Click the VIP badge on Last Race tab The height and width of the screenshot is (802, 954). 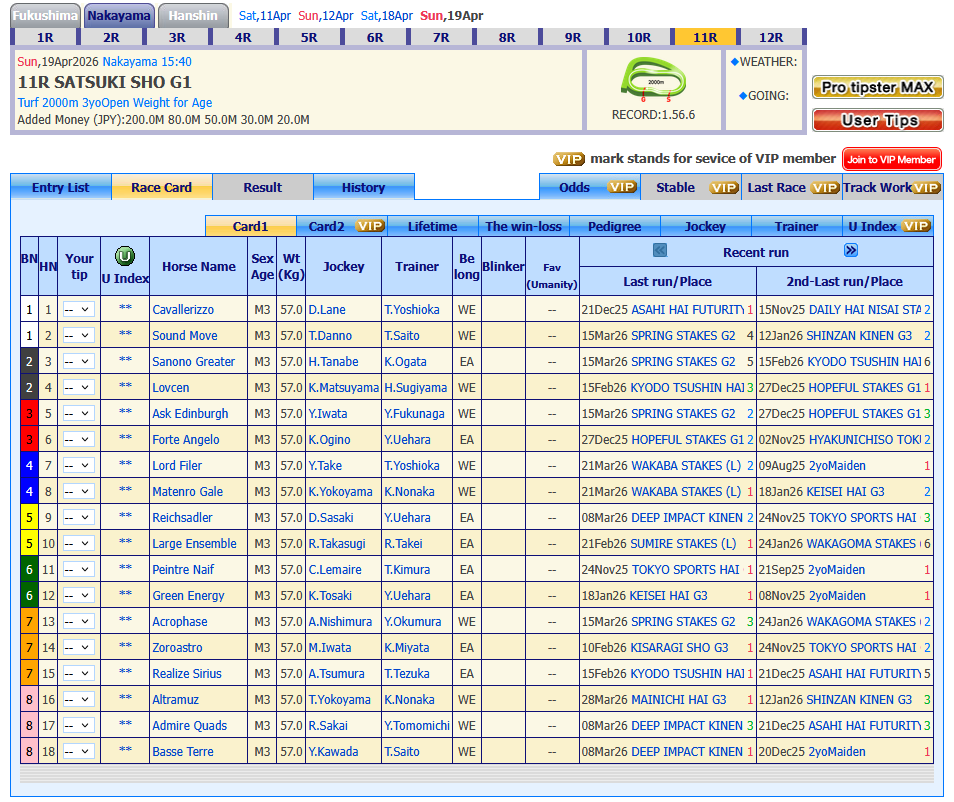coord(824,187)
